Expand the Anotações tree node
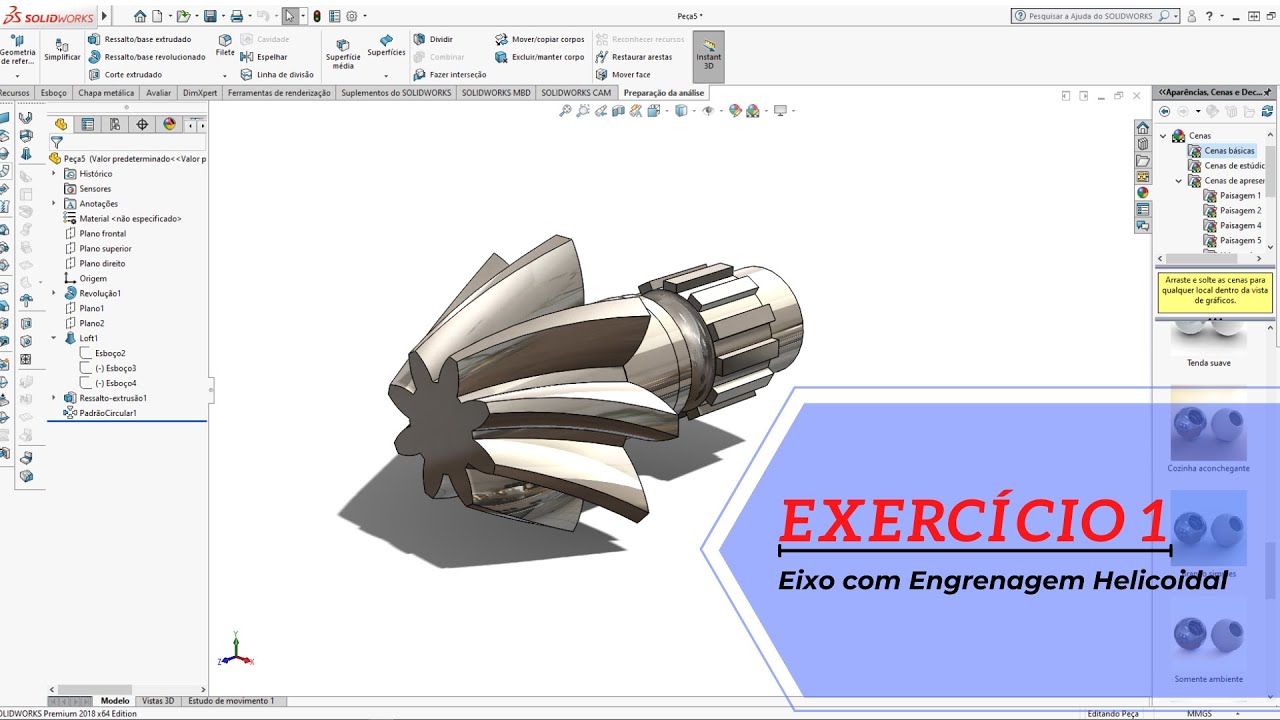Image resolution: width=1280 pixels, height=720 pixels. click(x=54, y=204)
